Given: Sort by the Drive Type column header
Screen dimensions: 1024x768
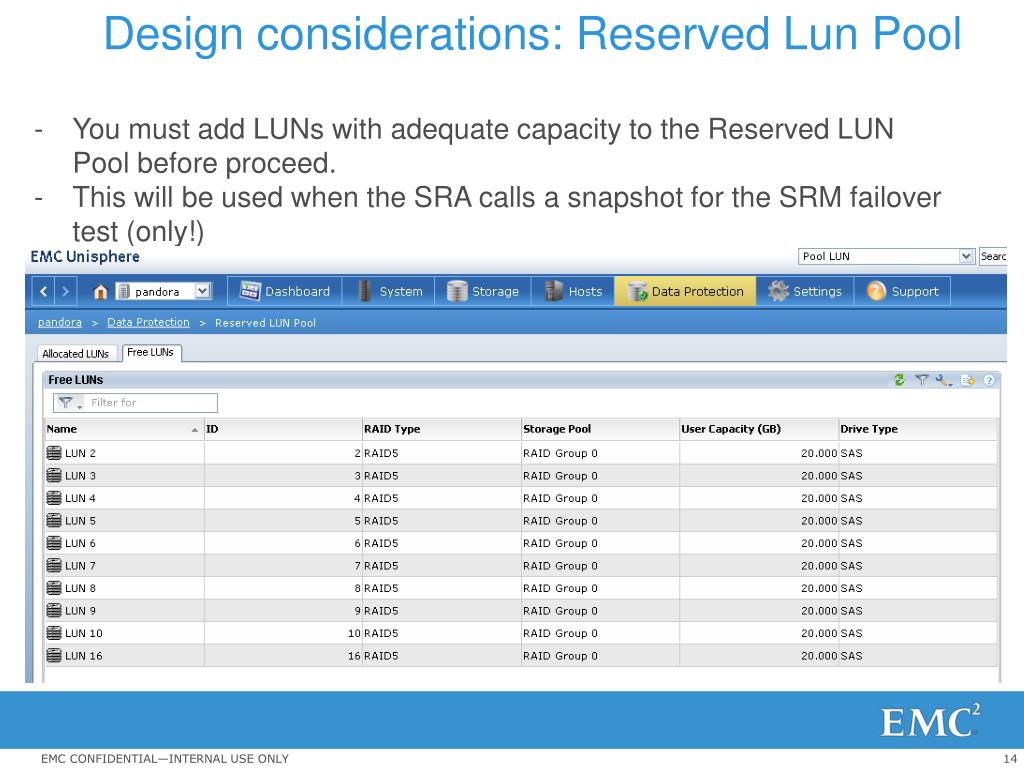Looking at the screenshot, I should tap(918, 429).
